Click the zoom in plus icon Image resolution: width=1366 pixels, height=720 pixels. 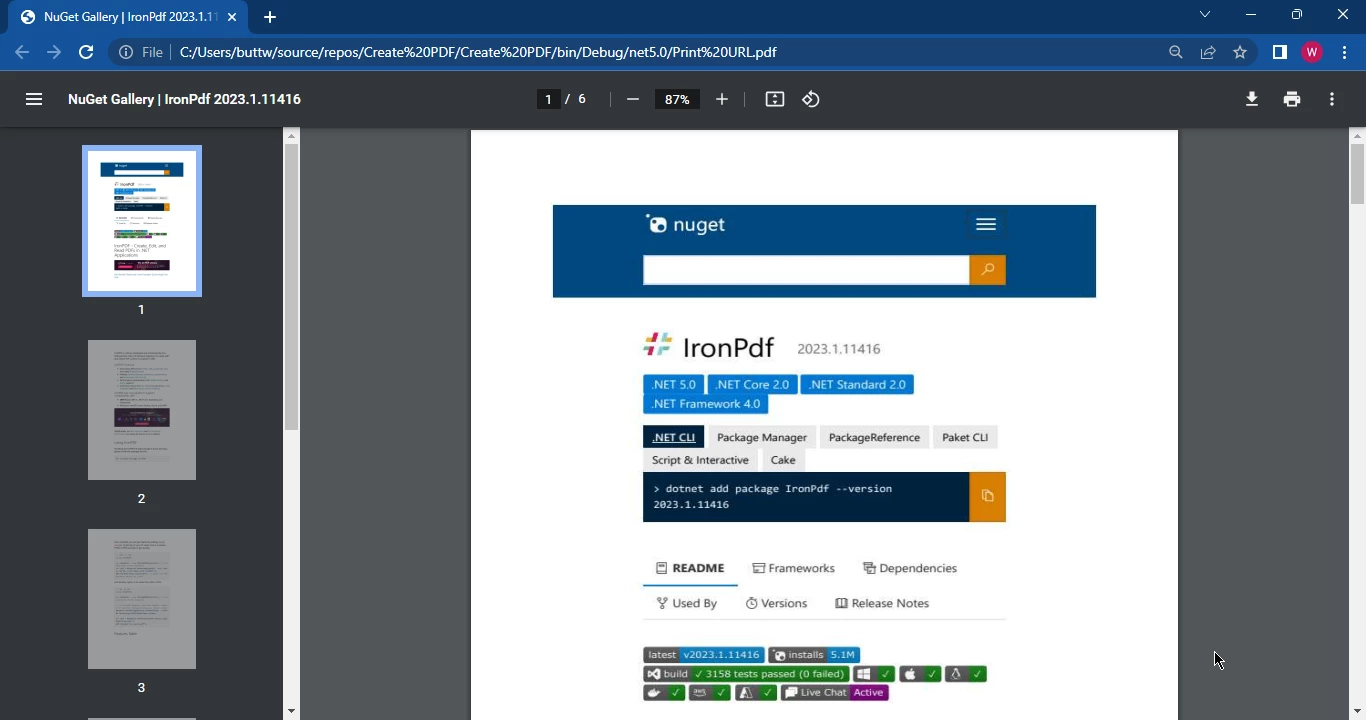[722, 99]
